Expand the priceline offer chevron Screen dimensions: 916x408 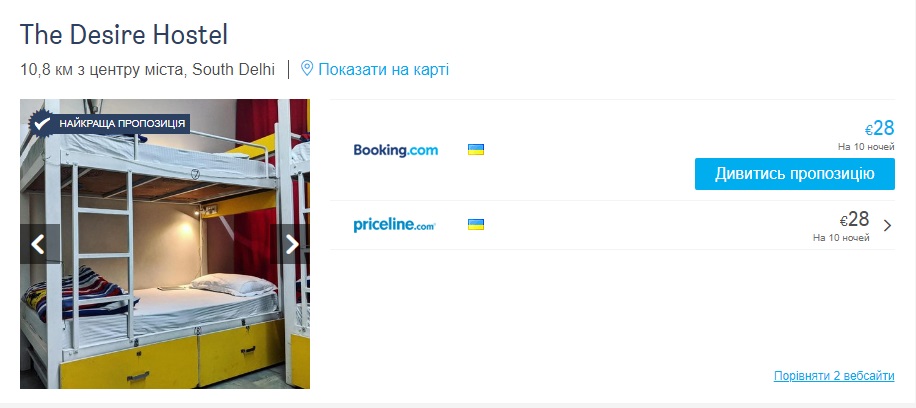click(887, 225)
